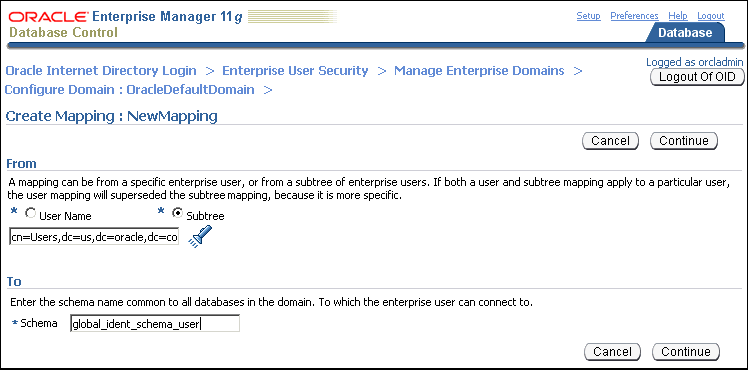This screenshot has height=370, width=748.
Task: Open the Help link
Action: coord(678,16)
